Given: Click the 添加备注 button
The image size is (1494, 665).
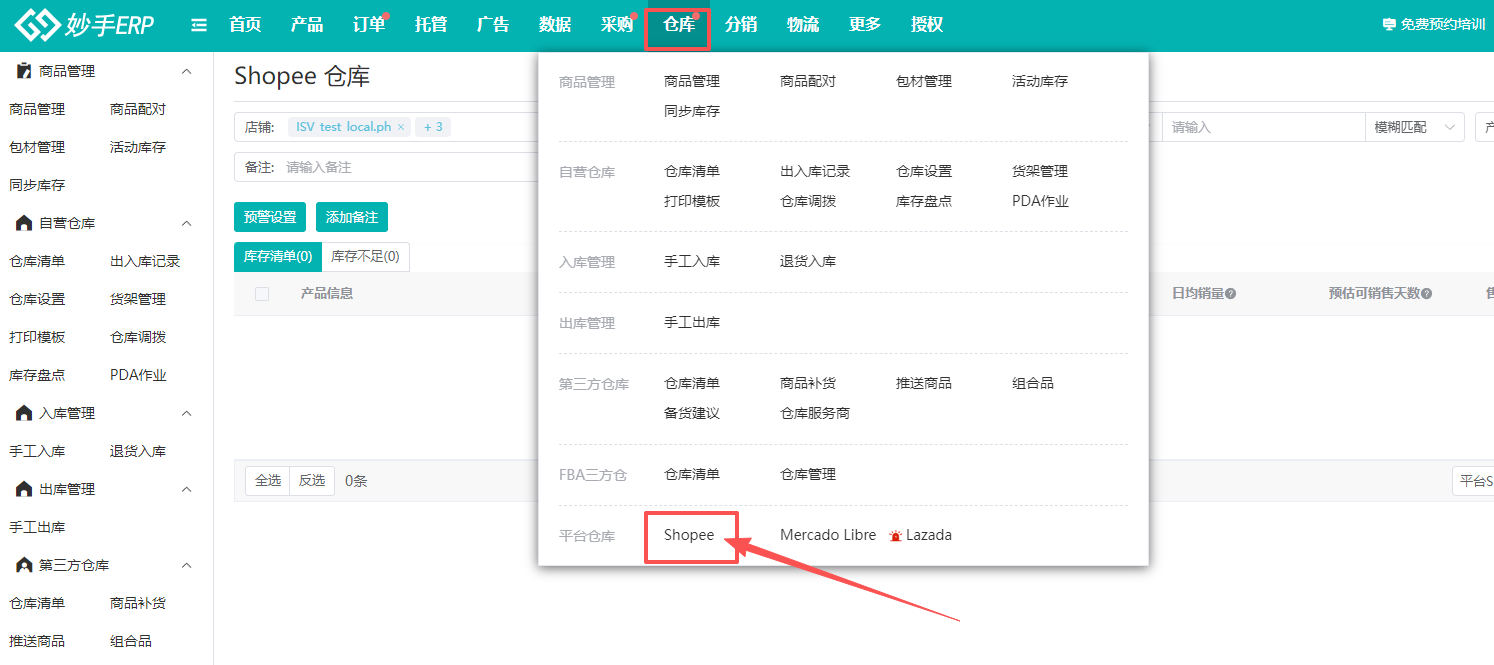Looking at the screenshot, I should click(x=352, y=217).
